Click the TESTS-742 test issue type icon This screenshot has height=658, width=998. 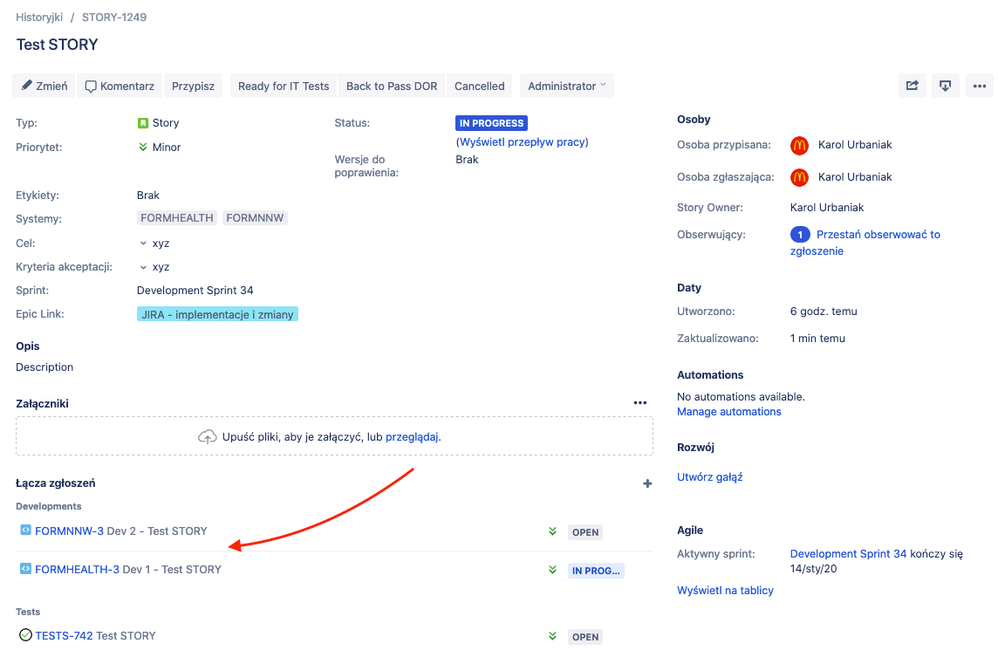click(x=25, y=634)
